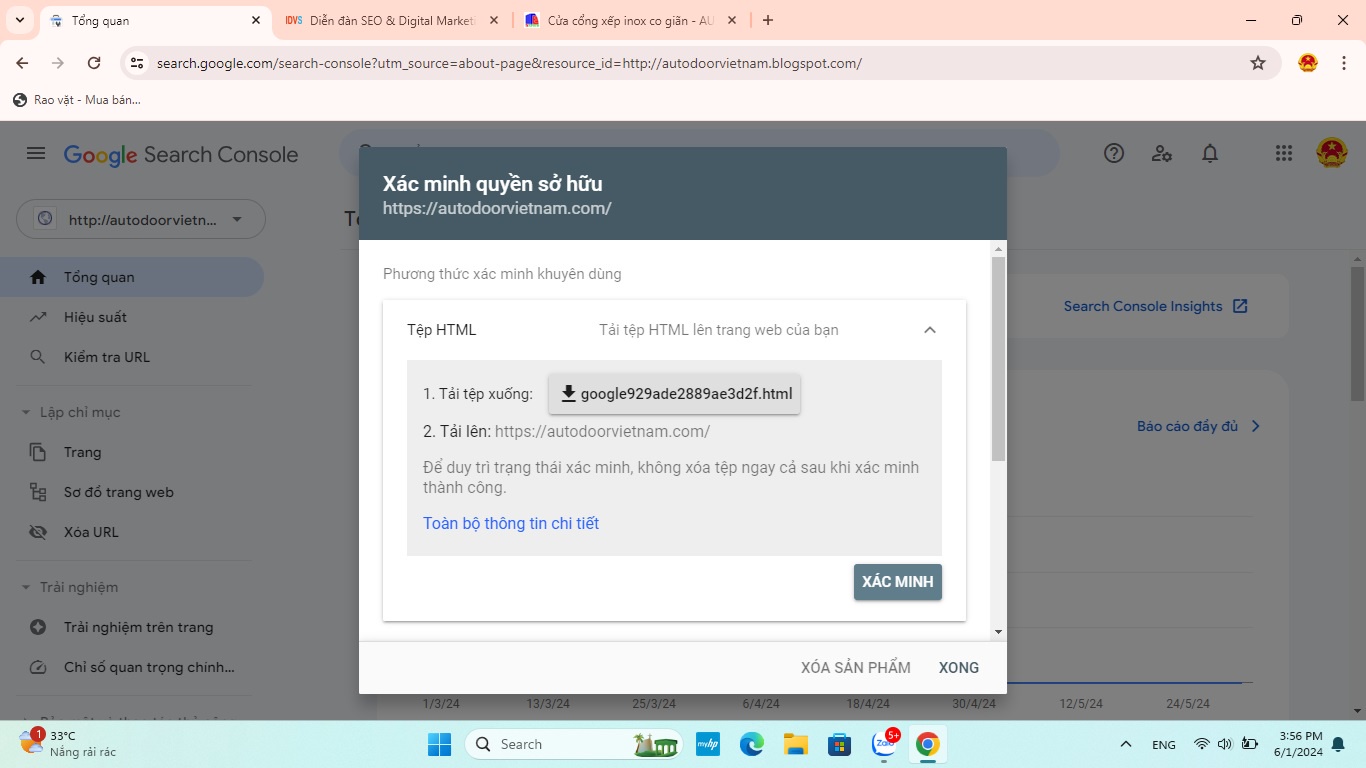Viewport: 1366px width, 768px height.
Task: Open Hiệu suất in the sidebar
Action: pos(132,317)
